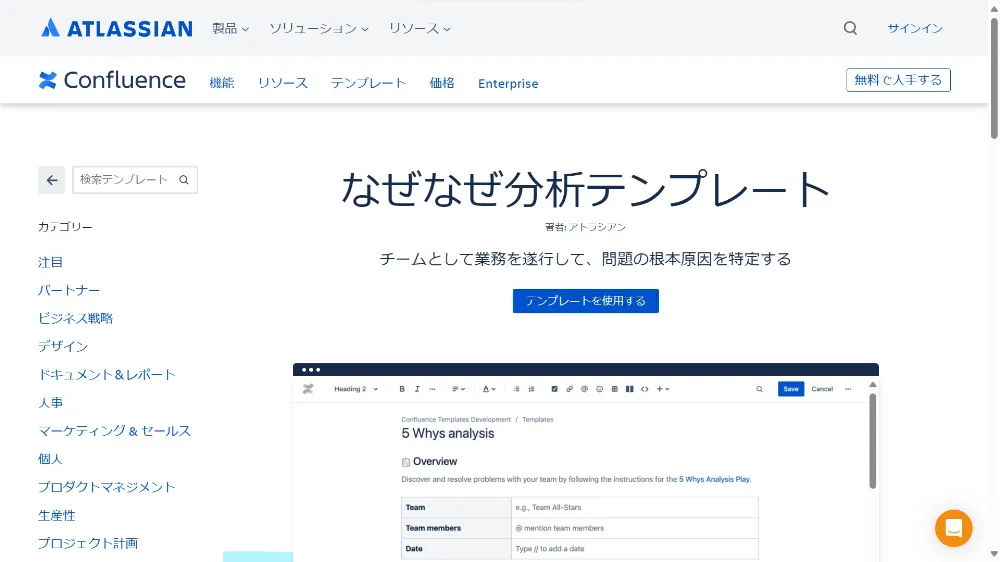Go back with the left arrow button
Viewport: 1000px width, 562px height.
point(52,180)
